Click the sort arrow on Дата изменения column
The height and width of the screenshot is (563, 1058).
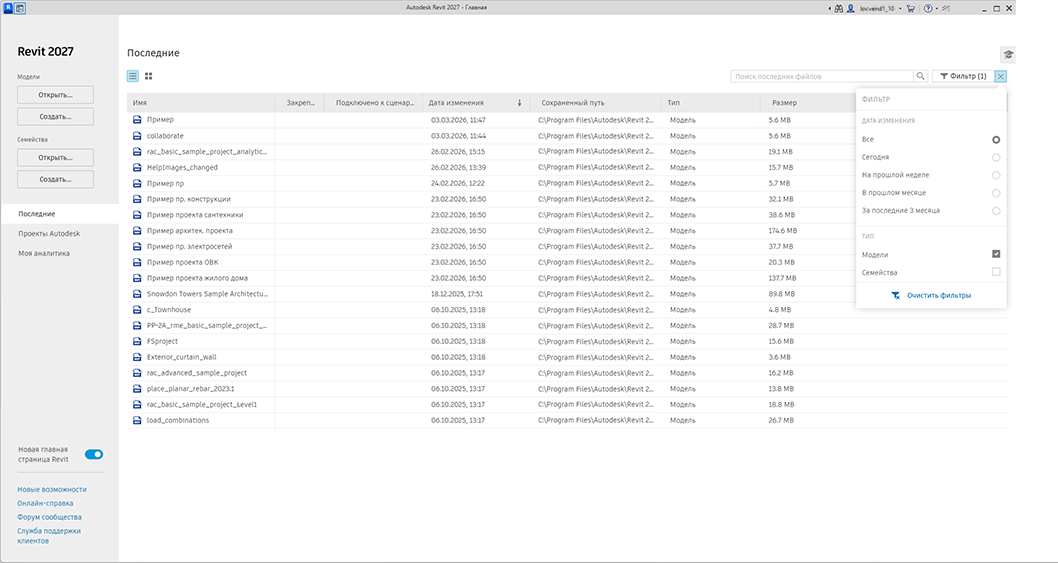point(520,103)
